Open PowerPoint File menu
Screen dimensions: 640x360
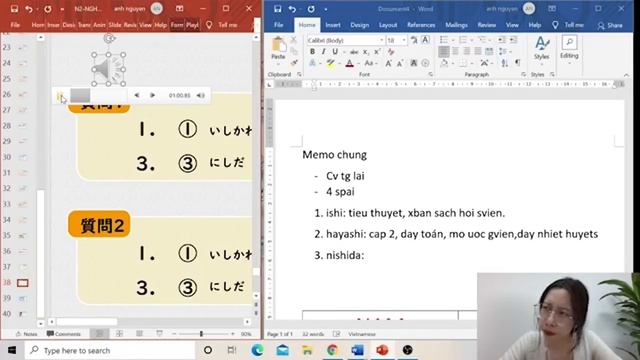[x=15, y=25]
